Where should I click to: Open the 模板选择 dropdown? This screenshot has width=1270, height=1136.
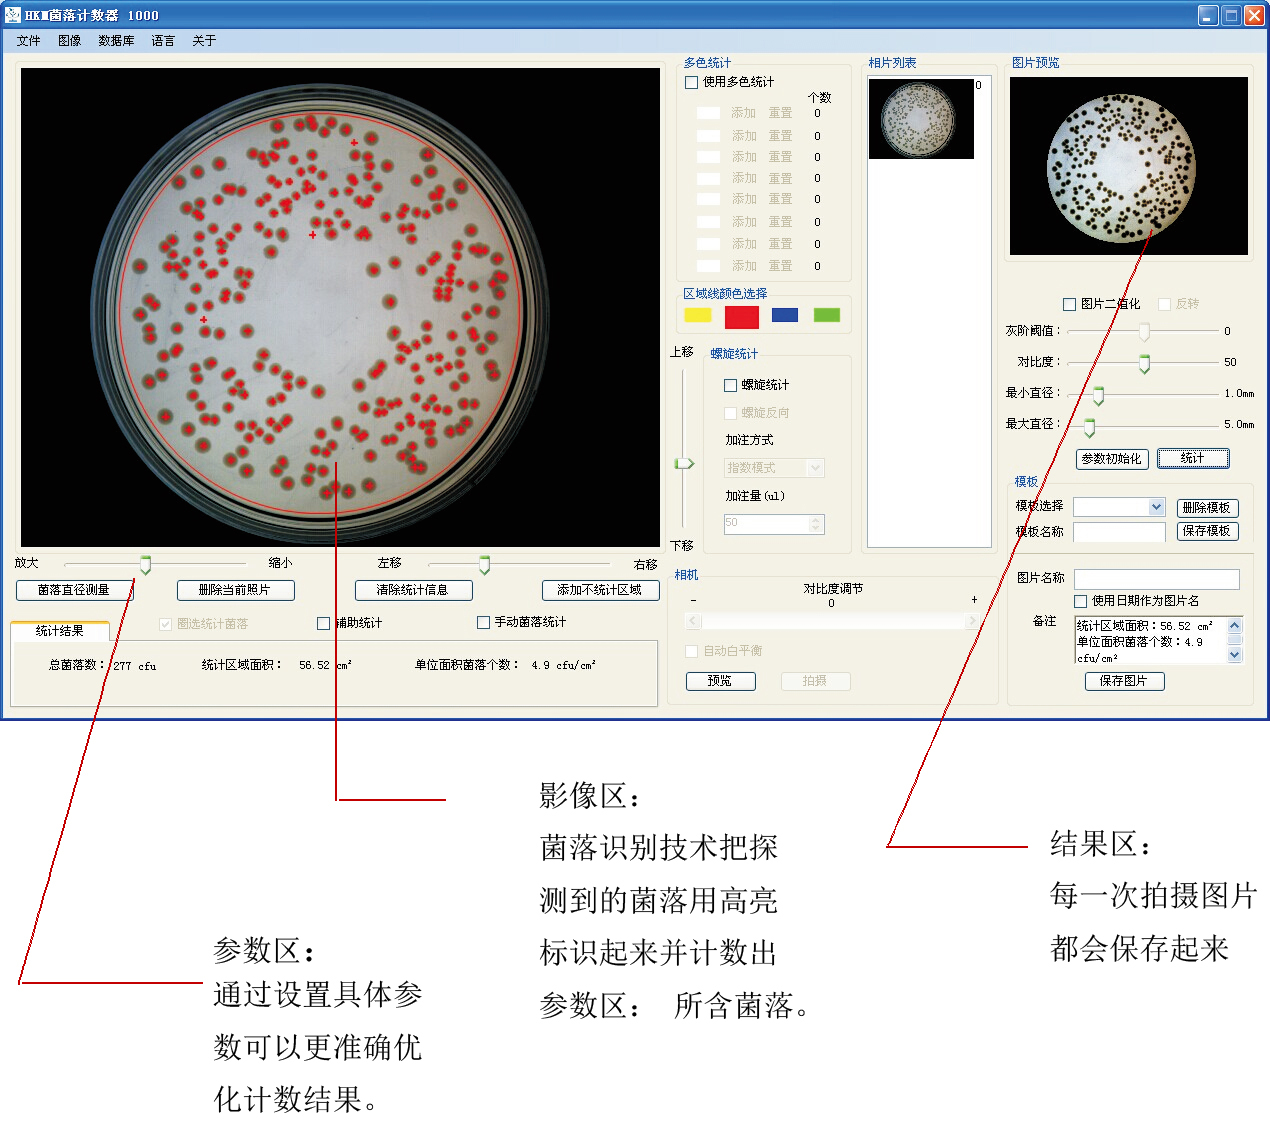click(1156, 507)
